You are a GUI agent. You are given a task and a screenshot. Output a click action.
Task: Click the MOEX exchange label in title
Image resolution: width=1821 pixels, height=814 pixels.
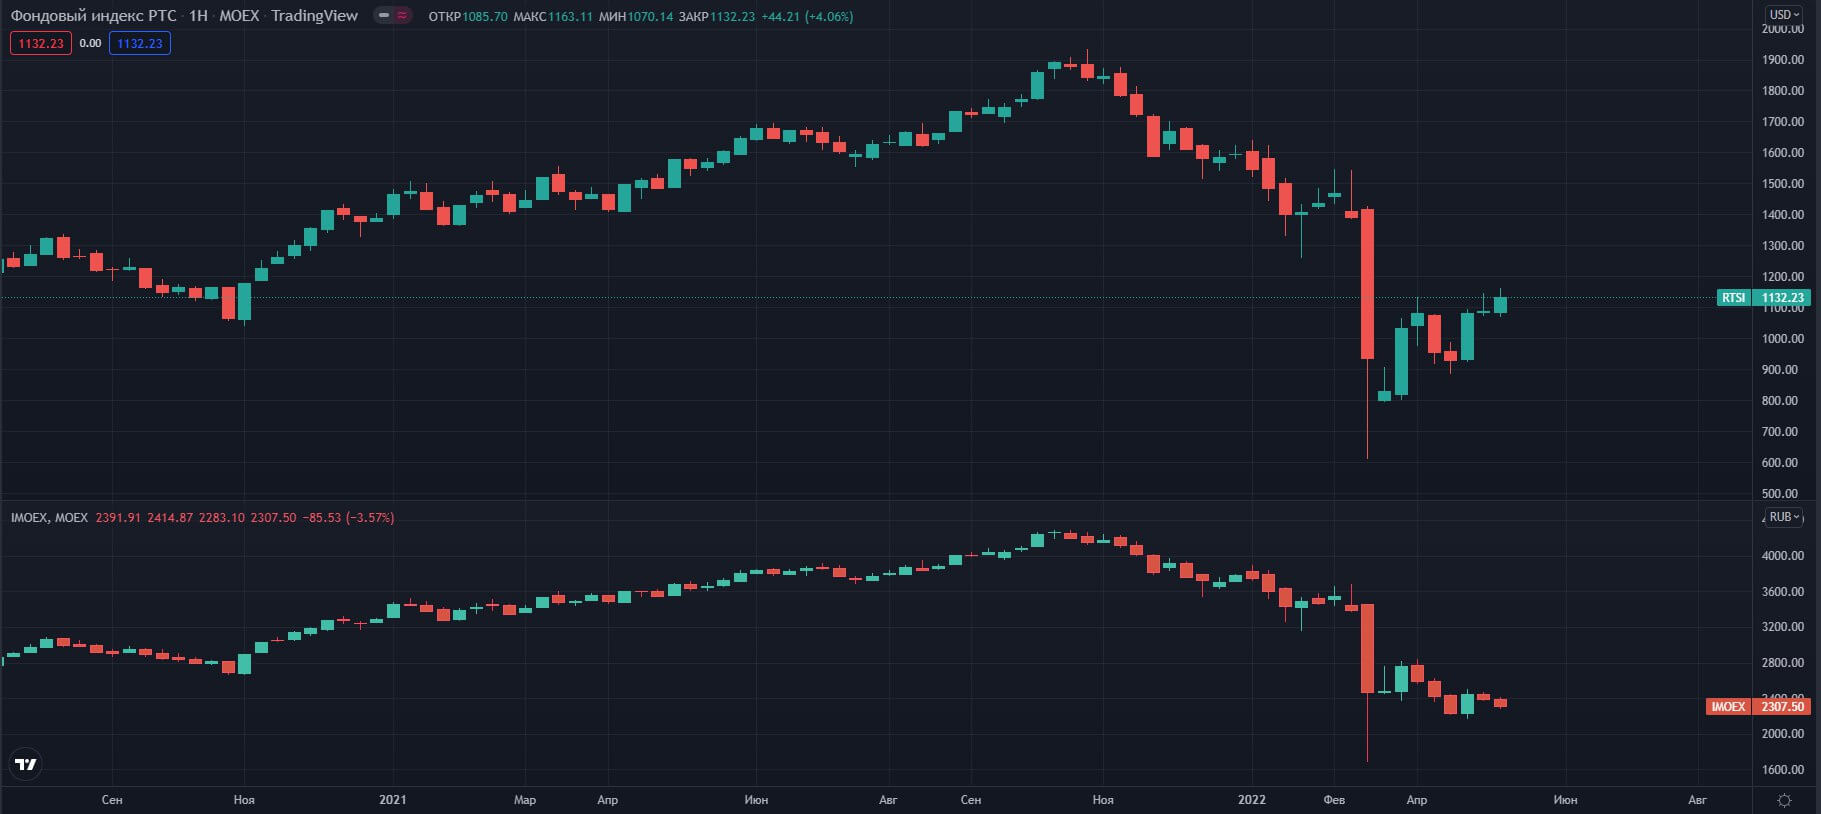click(239, 16)
